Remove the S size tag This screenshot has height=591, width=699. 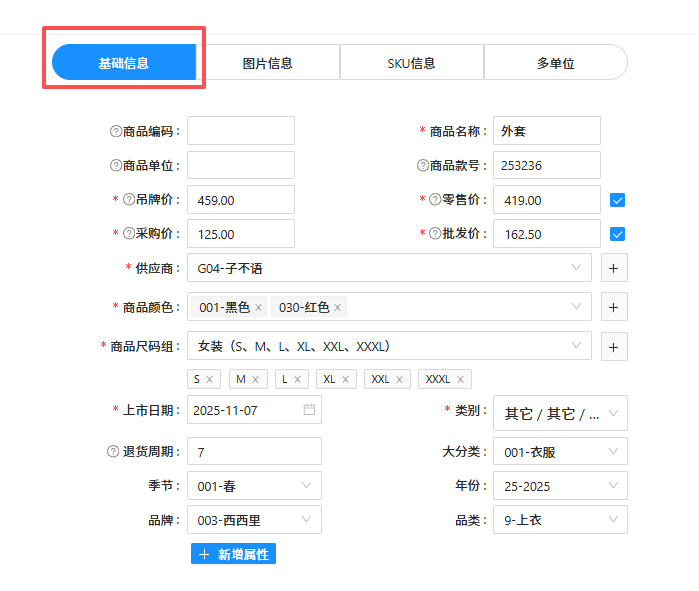210,379
